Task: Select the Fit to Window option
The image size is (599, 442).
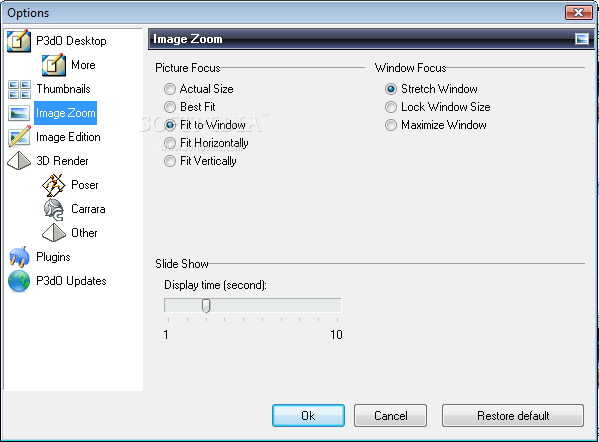Action: coord(170,125)
